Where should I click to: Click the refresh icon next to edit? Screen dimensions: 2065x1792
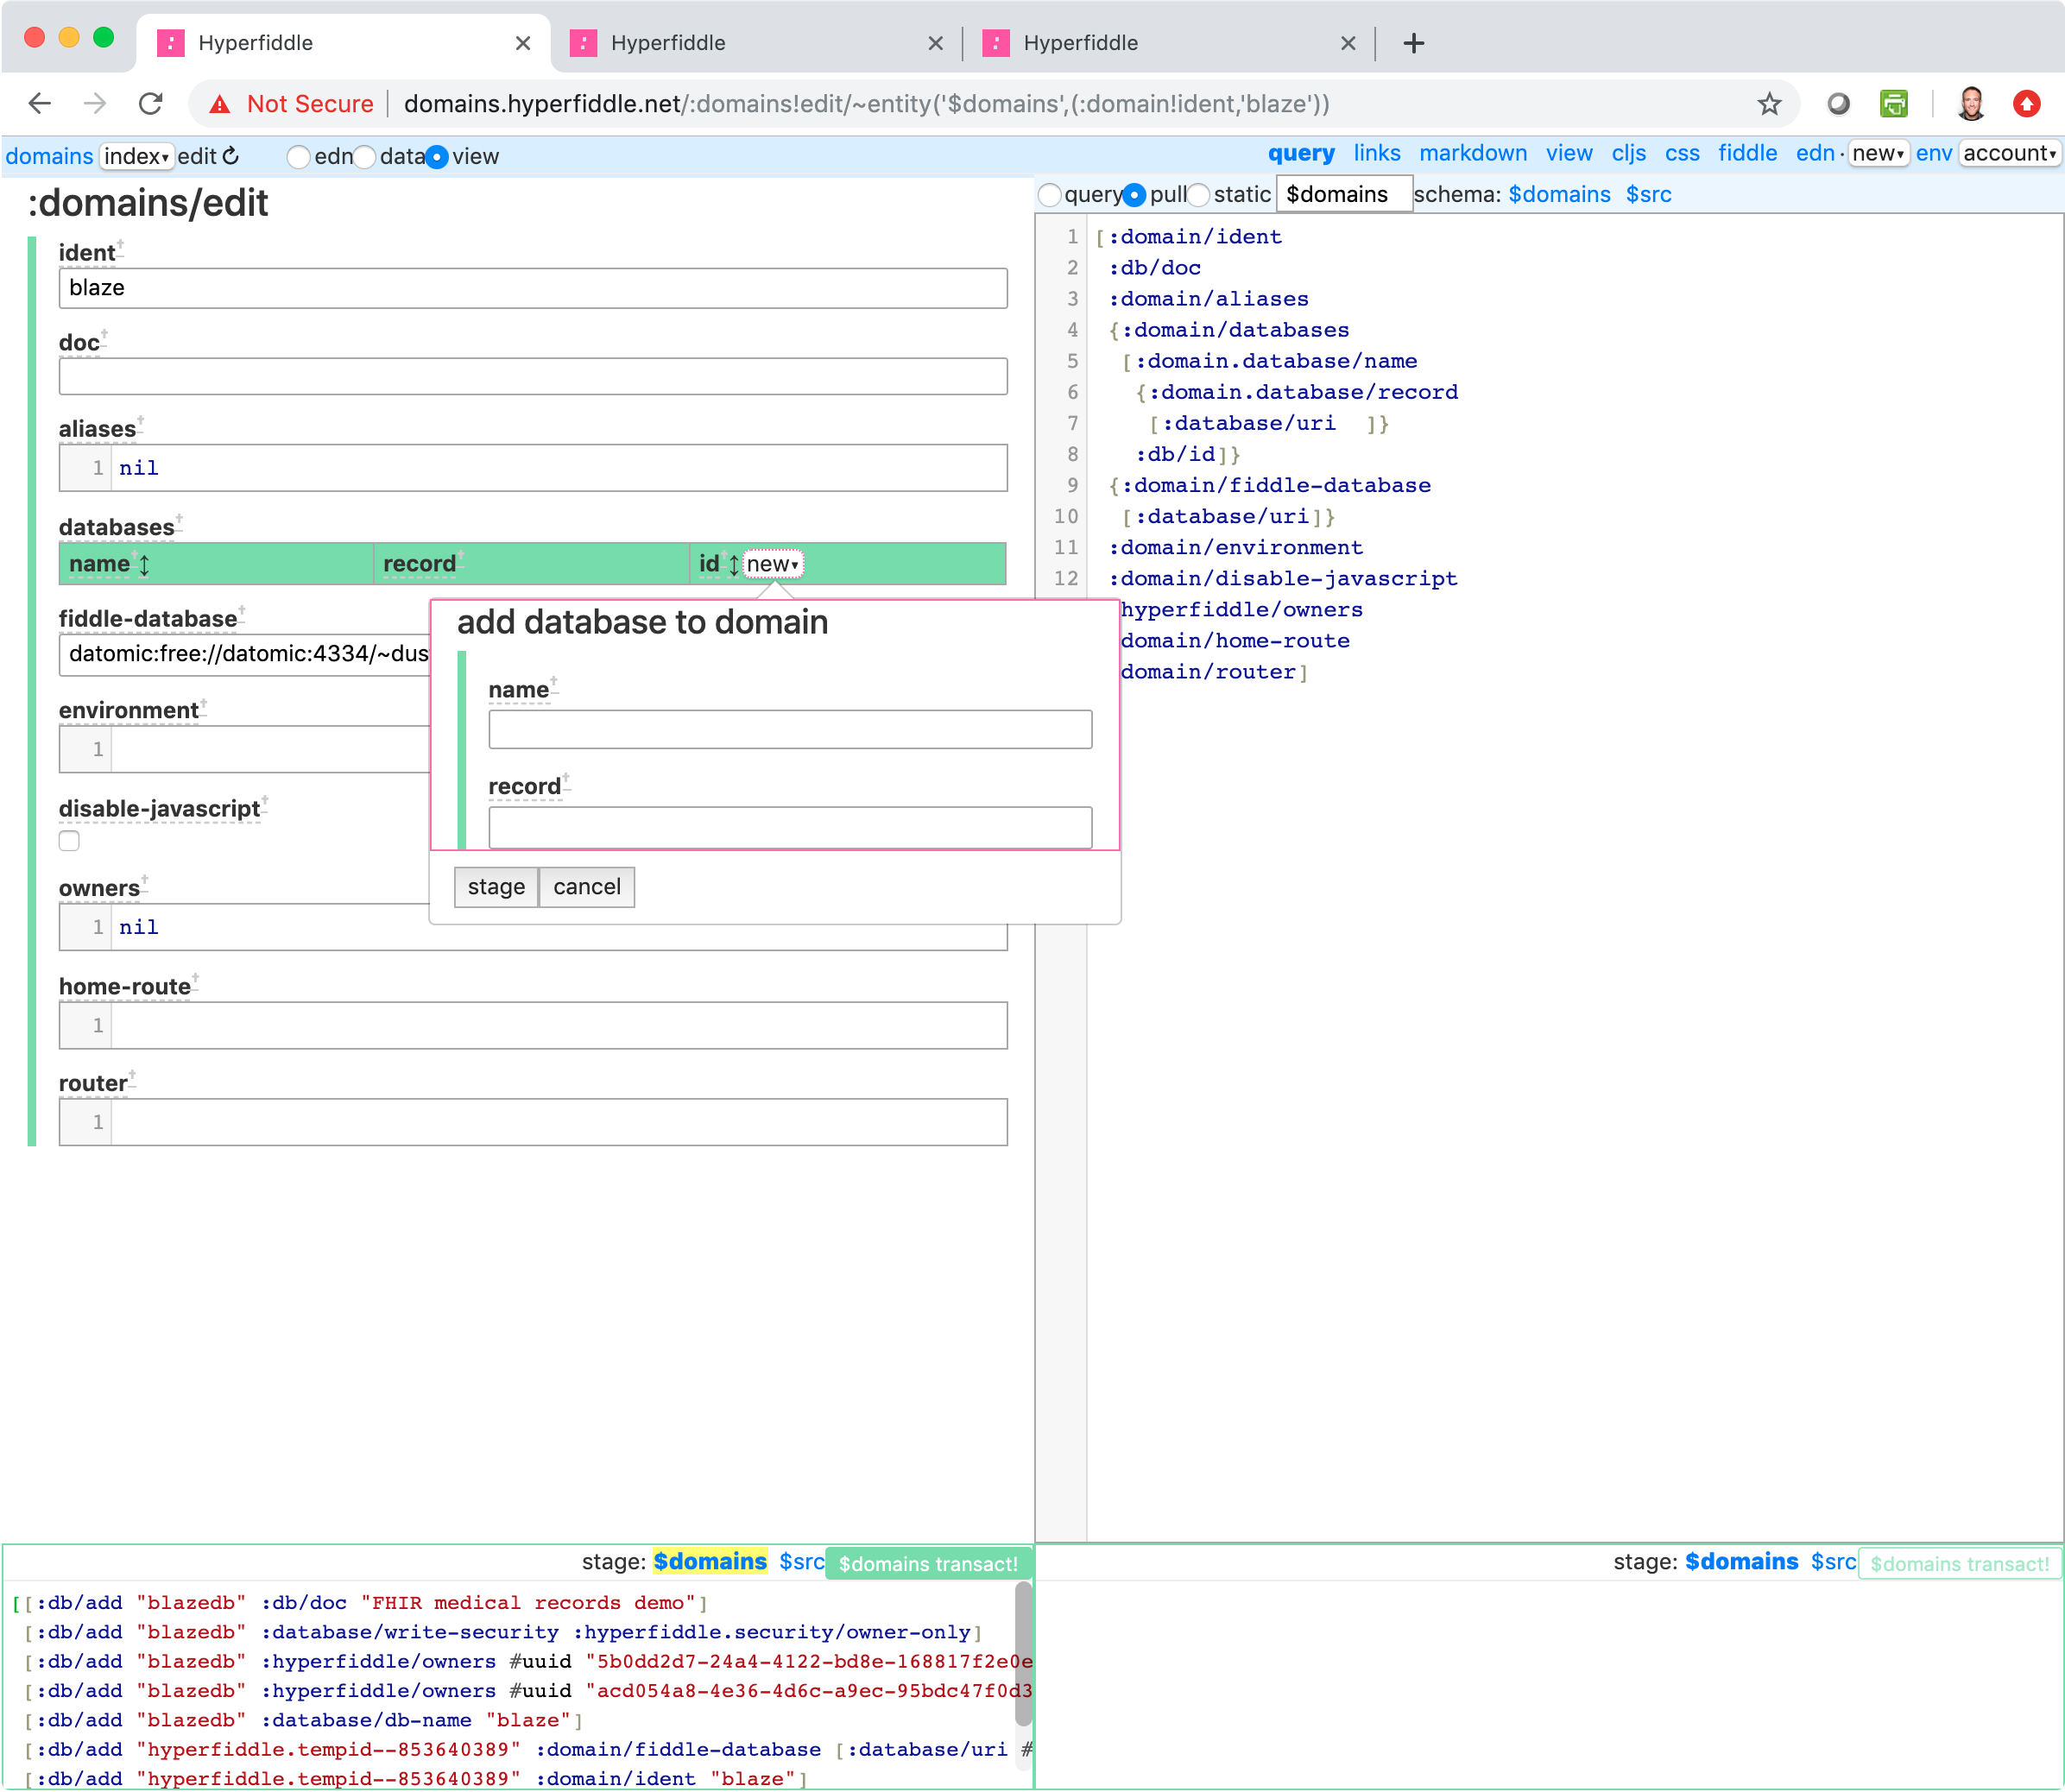(231, 156)
